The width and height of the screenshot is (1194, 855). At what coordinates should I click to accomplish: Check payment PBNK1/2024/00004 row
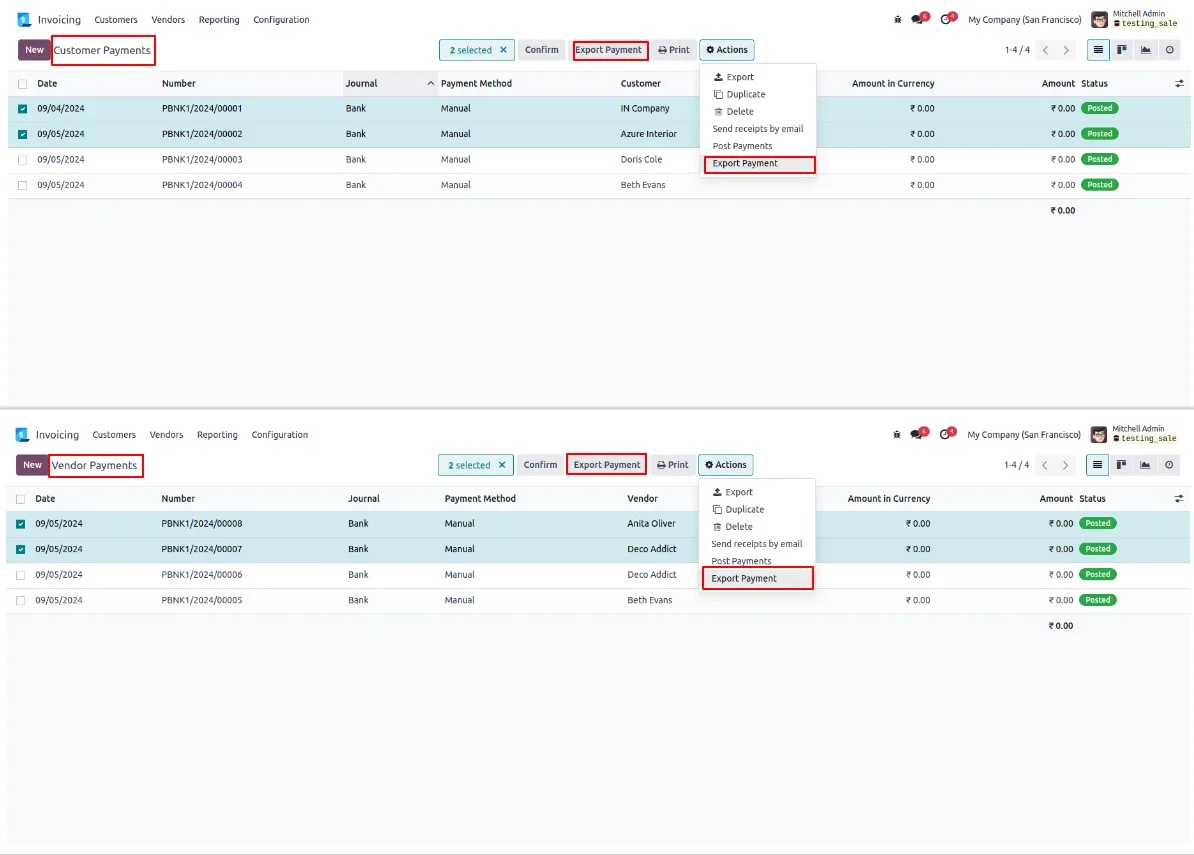[23, 185]
